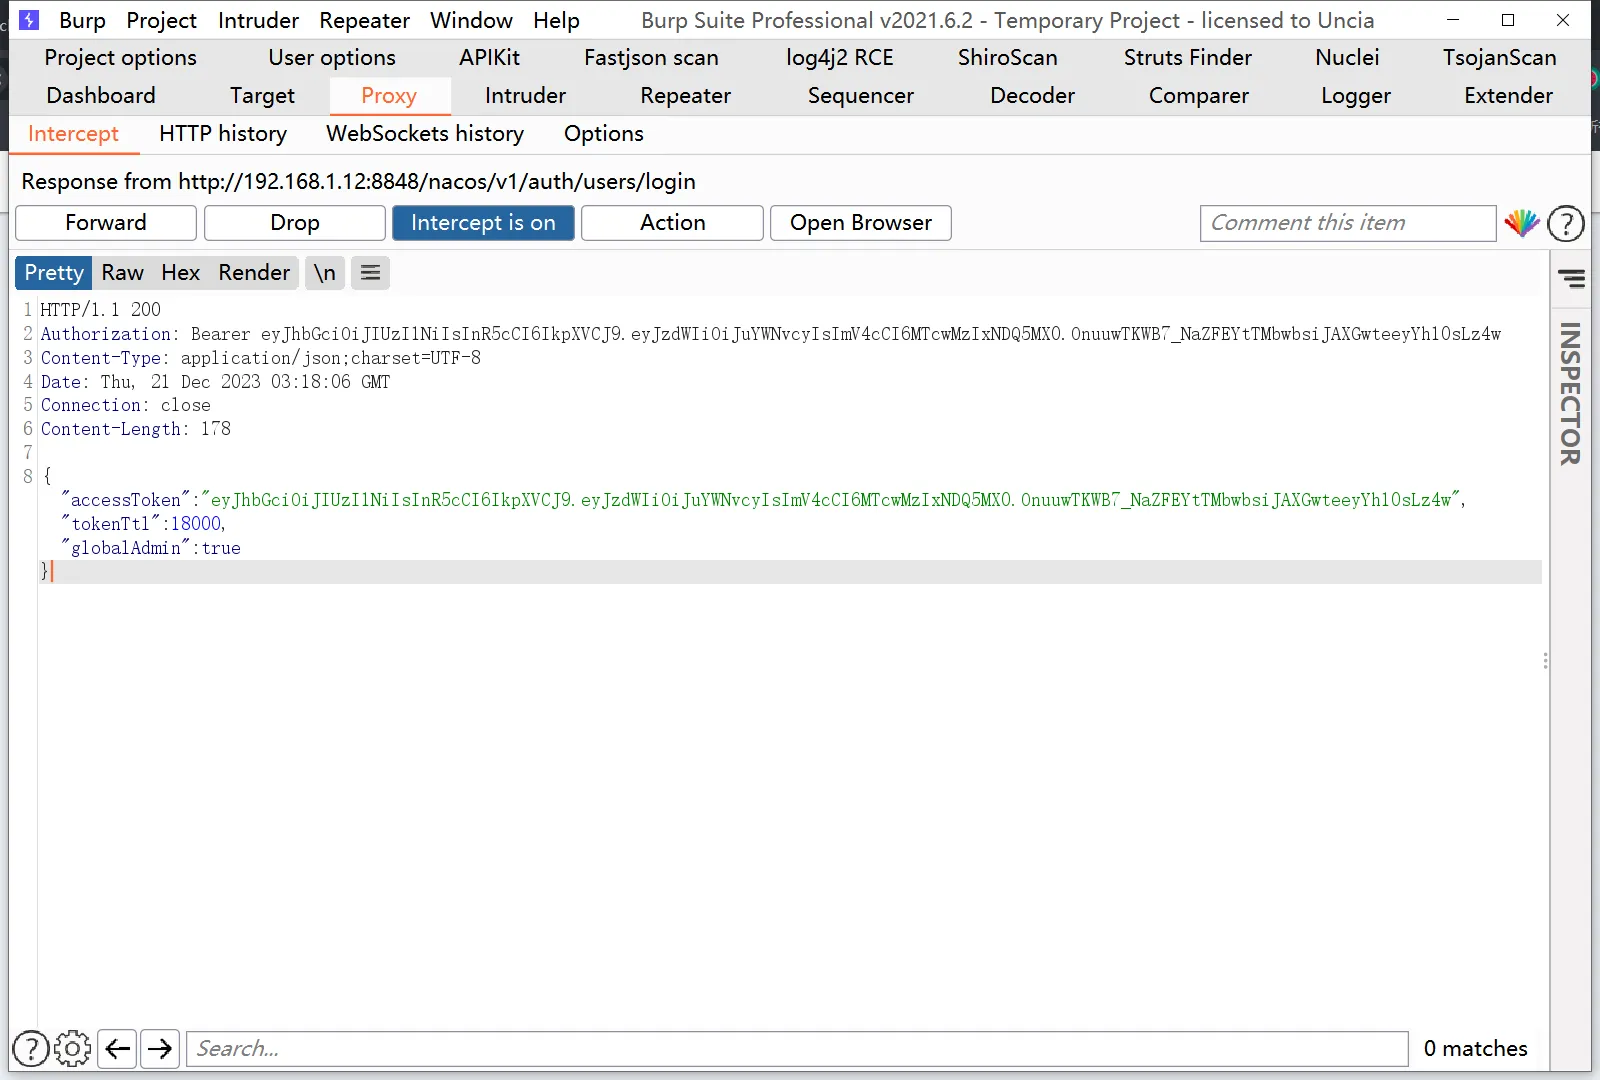Toggle the Intercept is on button
Image resolution: width=1600 pixels, height=1080 pixels.
pyautogui.click(x=483, y=223)
